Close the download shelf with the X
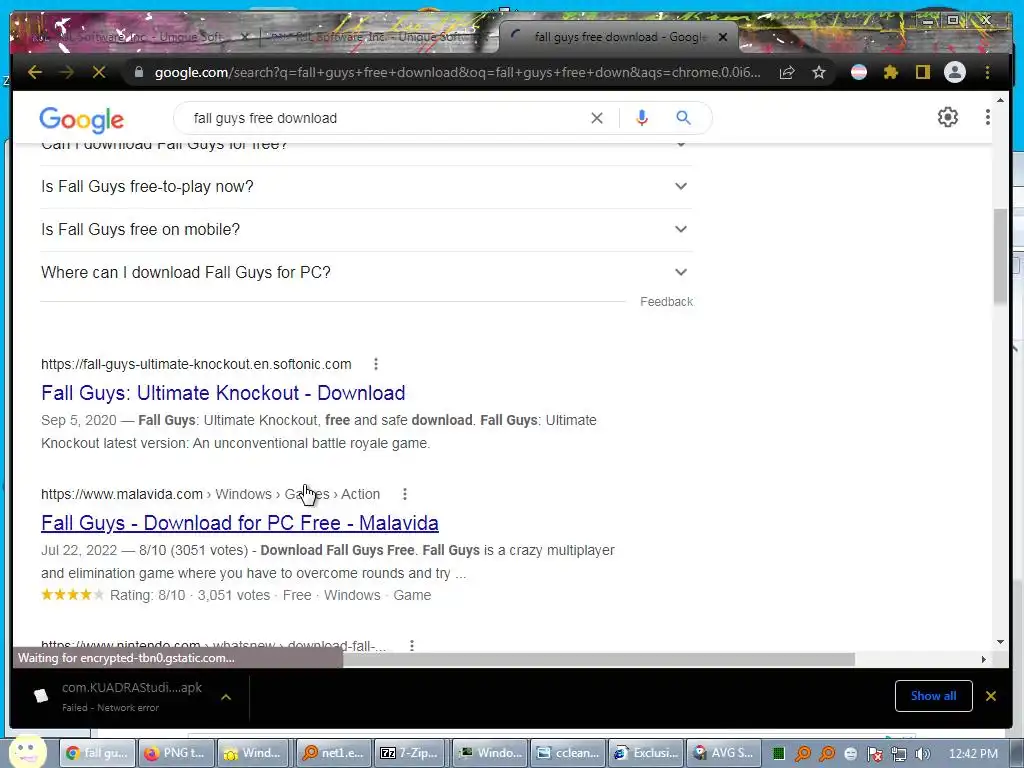This screenshot has height=768, width=1024. (991, 696)
